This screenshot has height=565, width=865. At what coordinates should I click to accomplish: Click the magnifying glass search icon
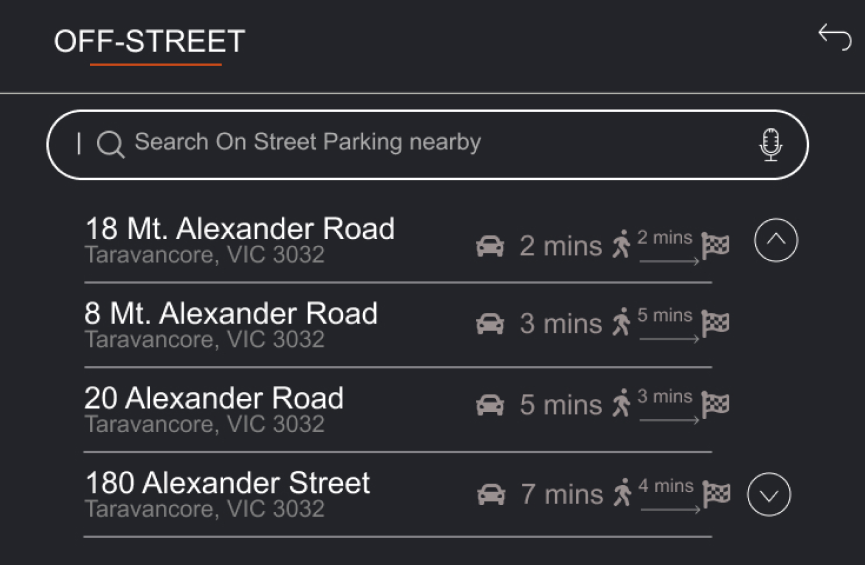click(110, 144)
